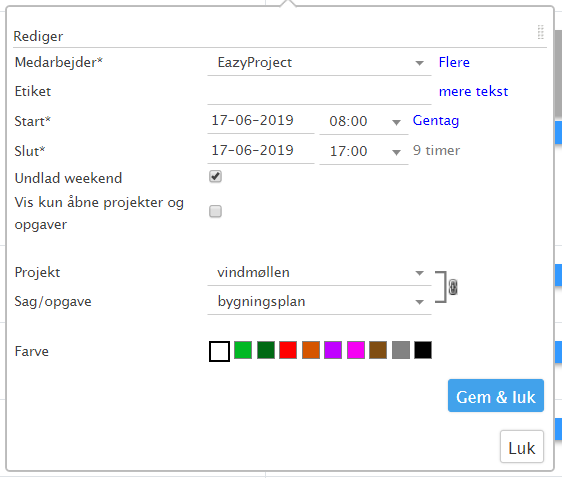Click the drag handle grip icon beside Rediger
The width and height of the screenshot is (562, 478).
pyautogui.click(x=540, y=32)
